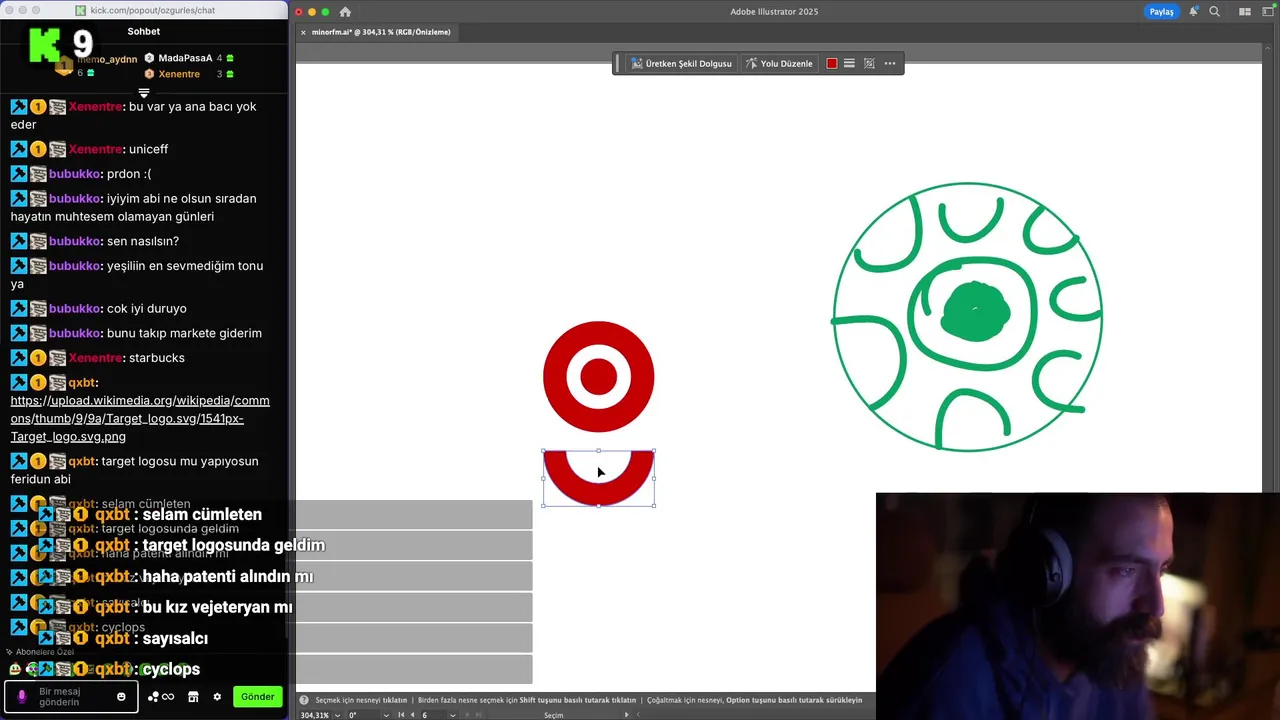
Task: Open the emoji picker in chat
Action: point(121,697)
